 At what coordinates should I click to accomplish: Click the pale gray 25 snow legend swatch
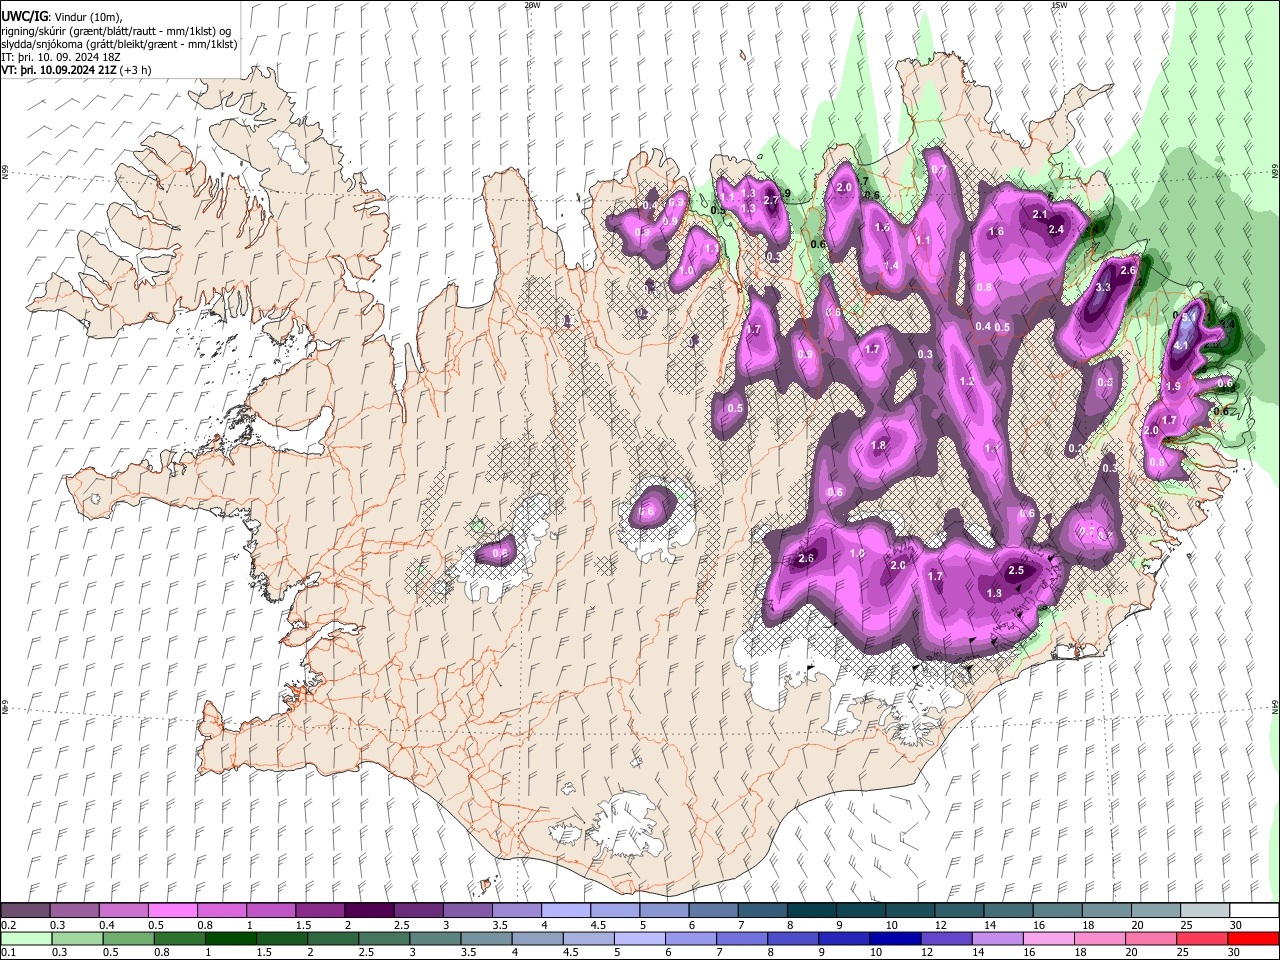[1205, 911]
